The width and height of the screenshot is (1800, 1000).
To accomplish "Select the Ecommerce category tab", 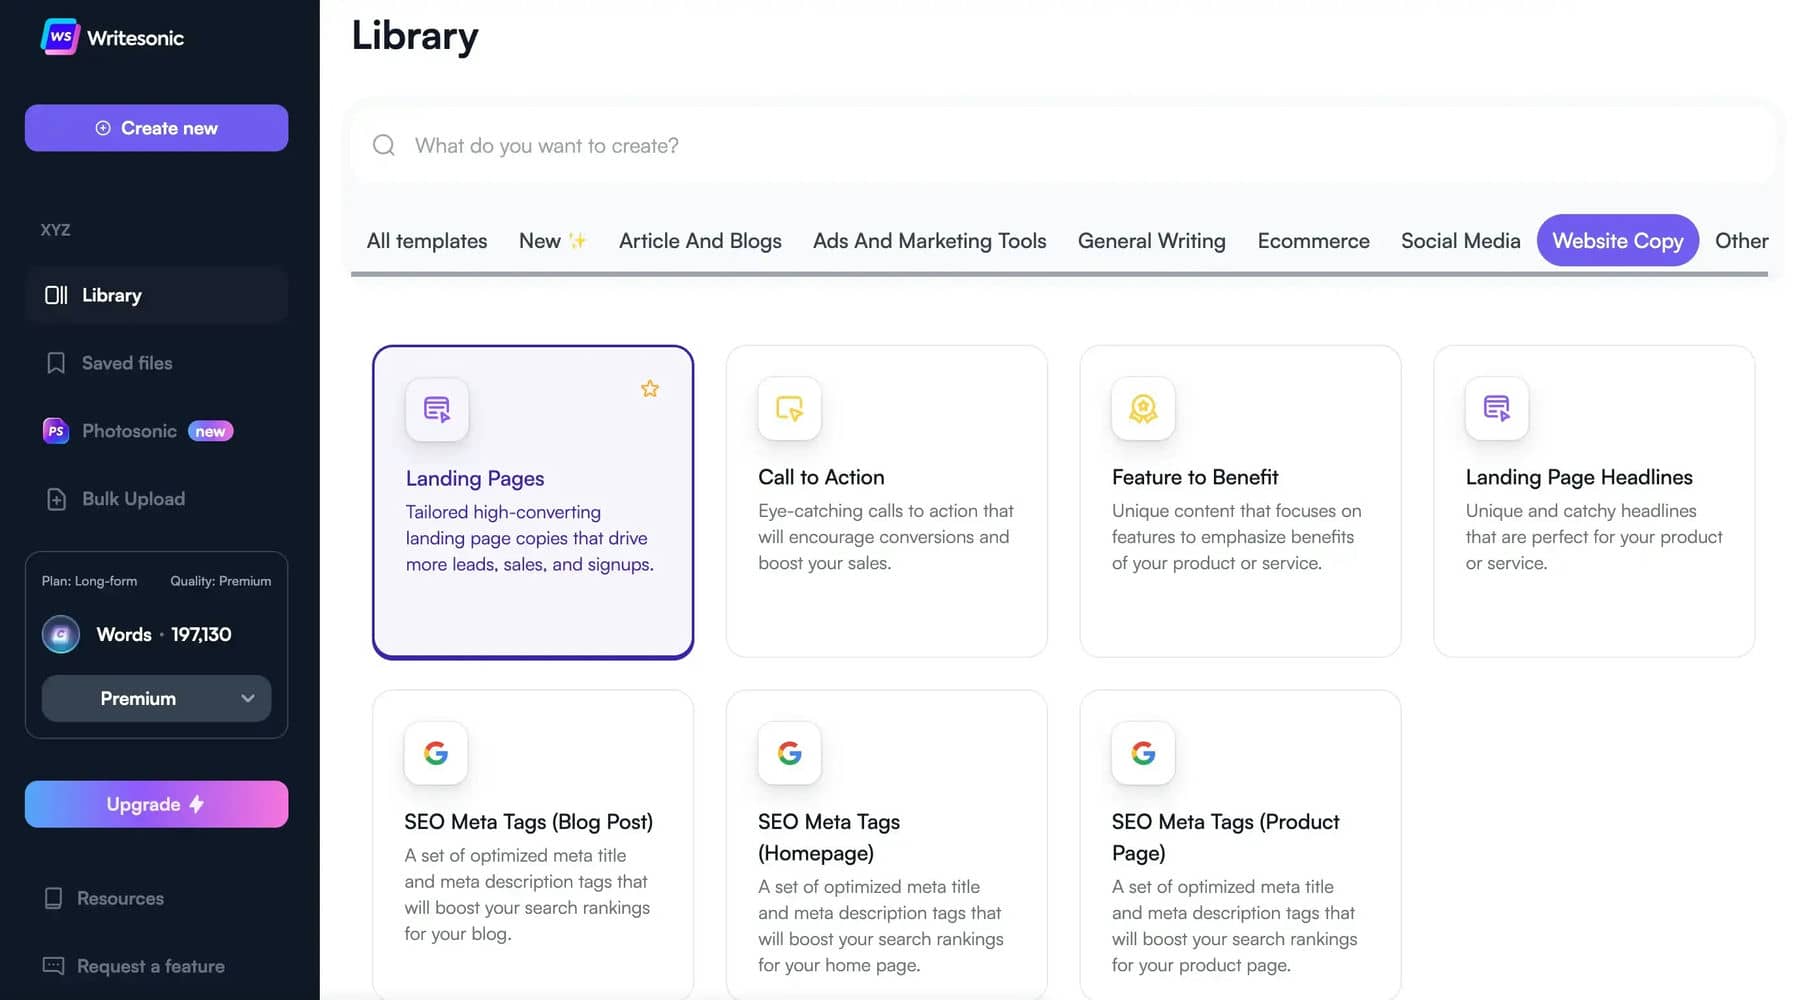I will [x=1313, y=240].
